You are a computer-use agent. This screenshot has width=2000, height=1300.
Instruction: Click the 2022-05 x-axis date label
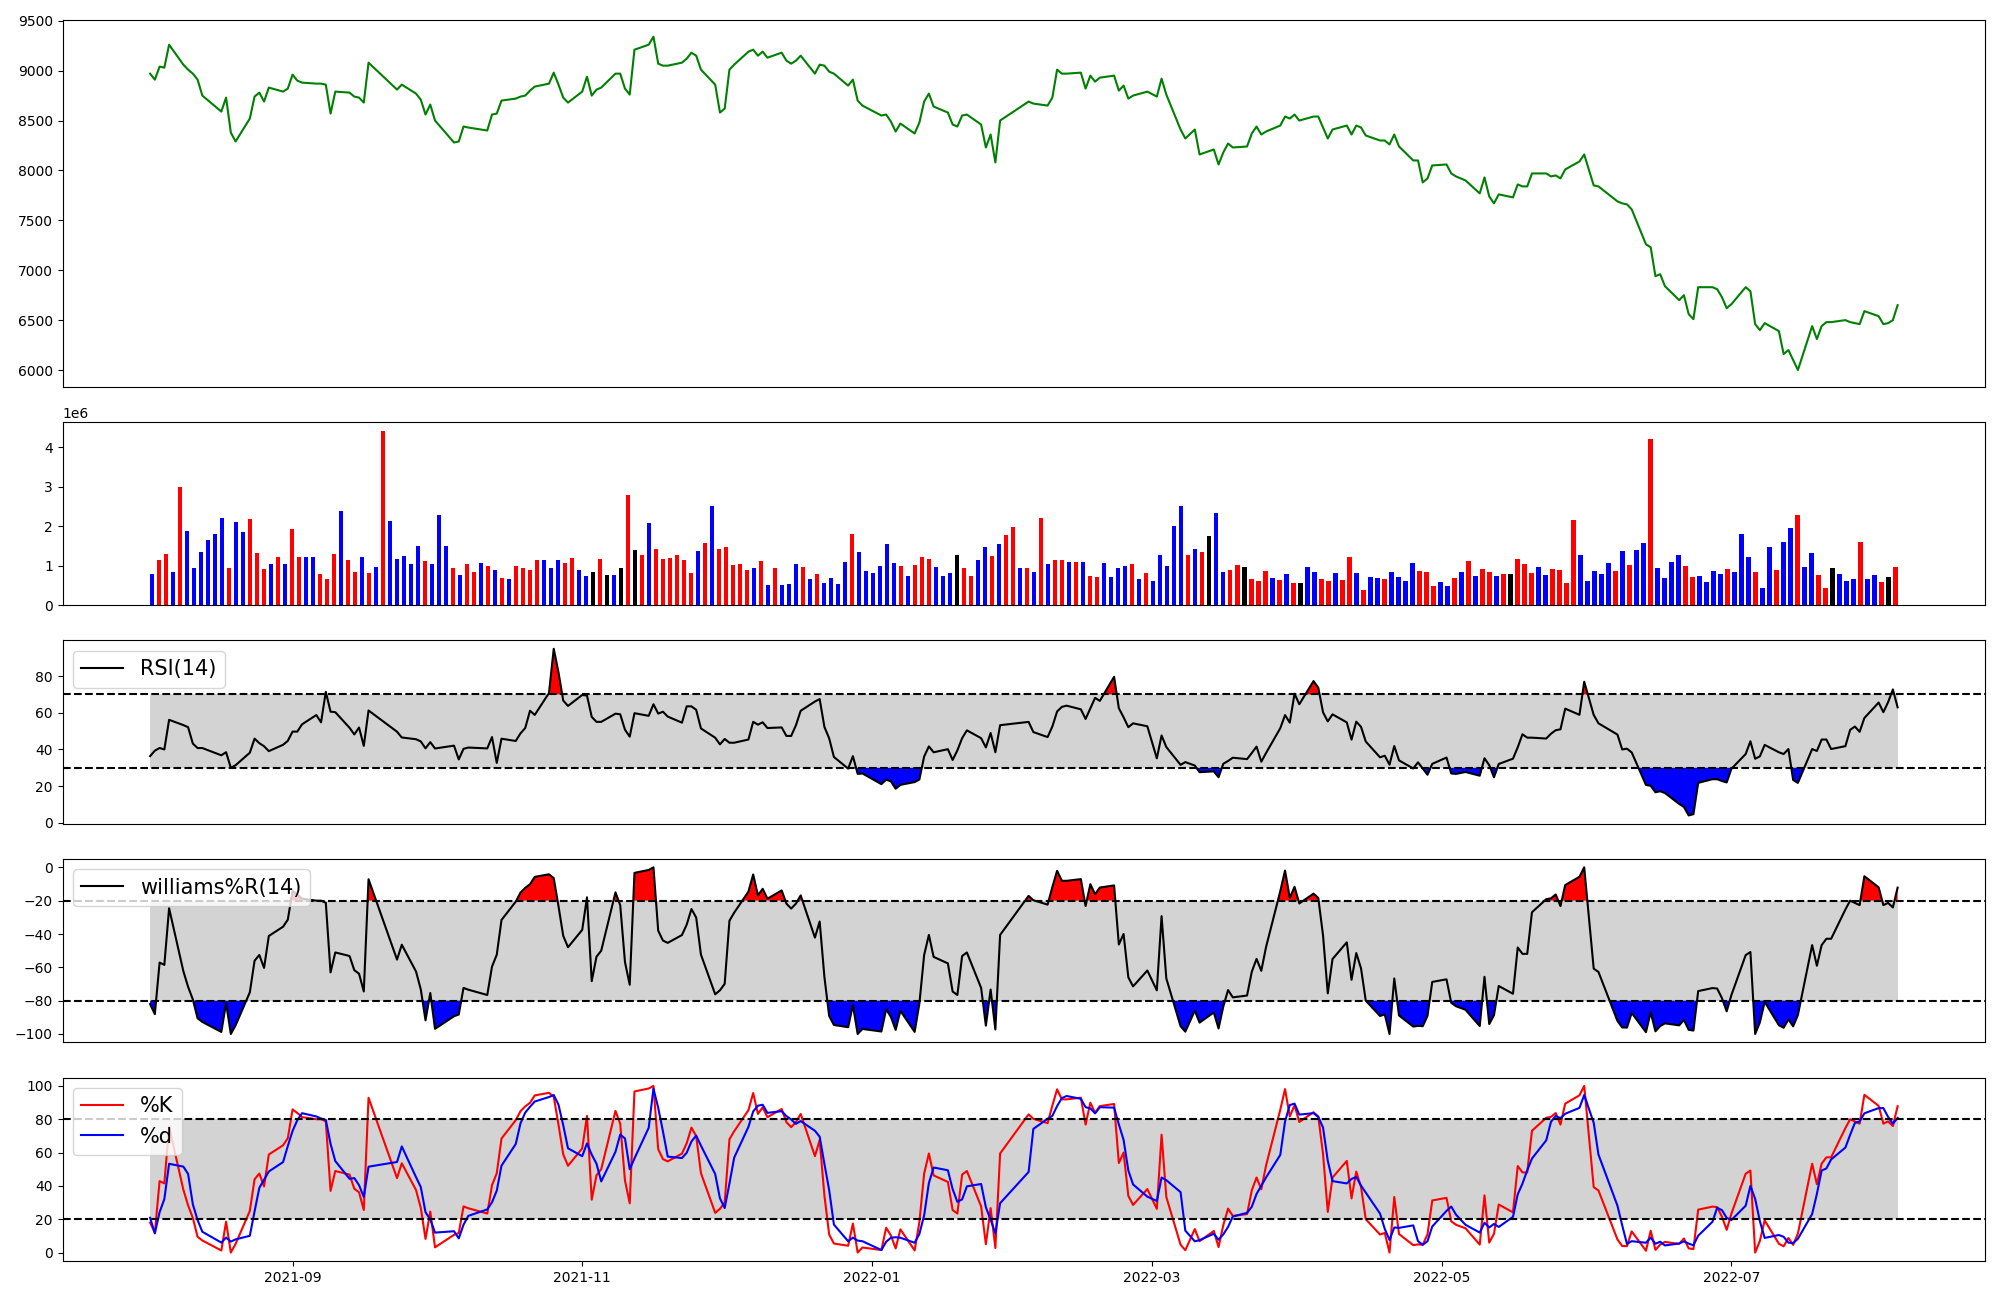(x=1443, y=1277)
